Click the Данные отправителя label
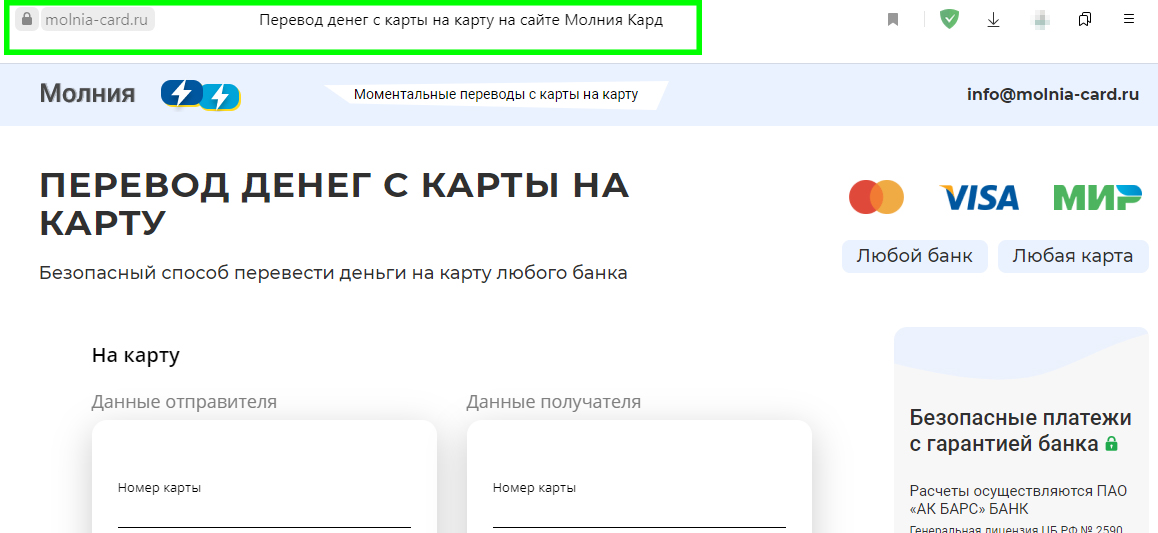 pyautogui.click(x=184, y=402)
